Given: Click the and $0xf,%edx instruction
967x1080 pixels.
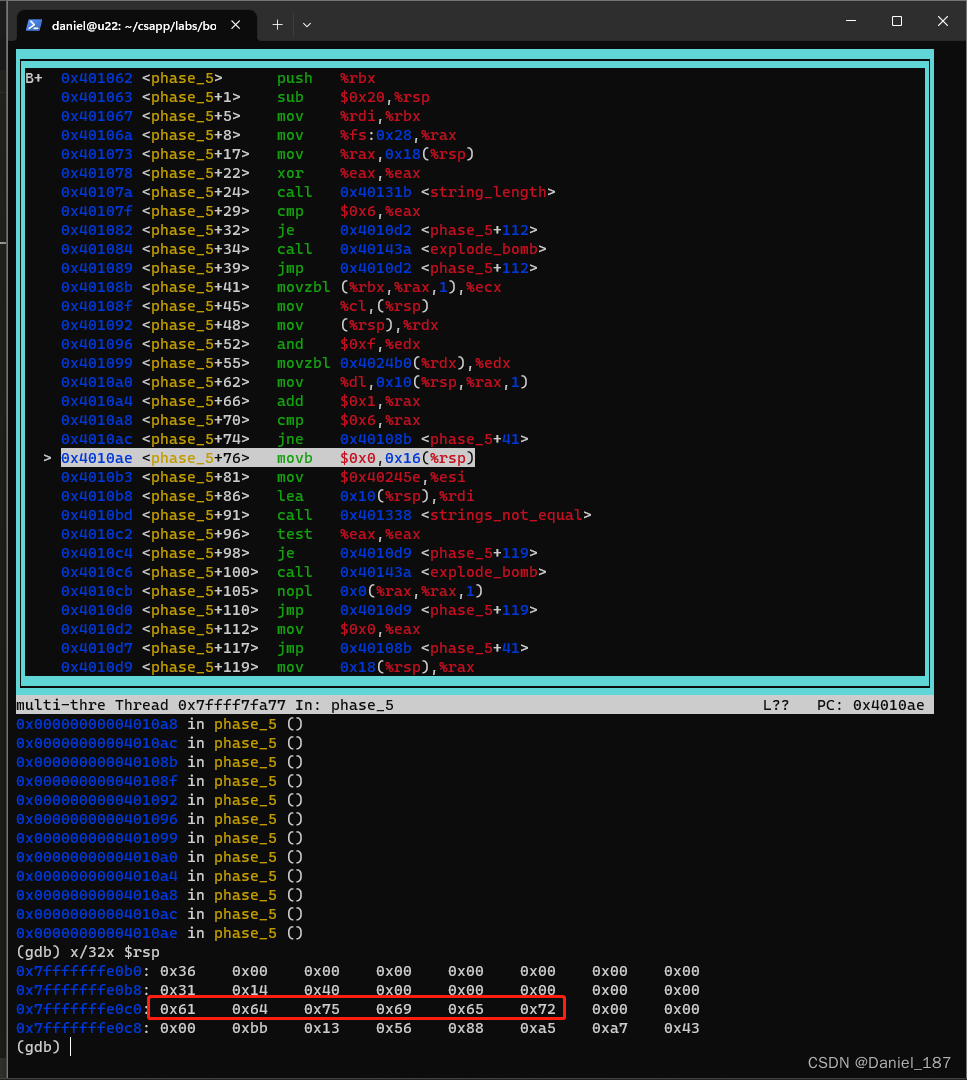Looking at the screenshot, I should click(x=349, y=344).
